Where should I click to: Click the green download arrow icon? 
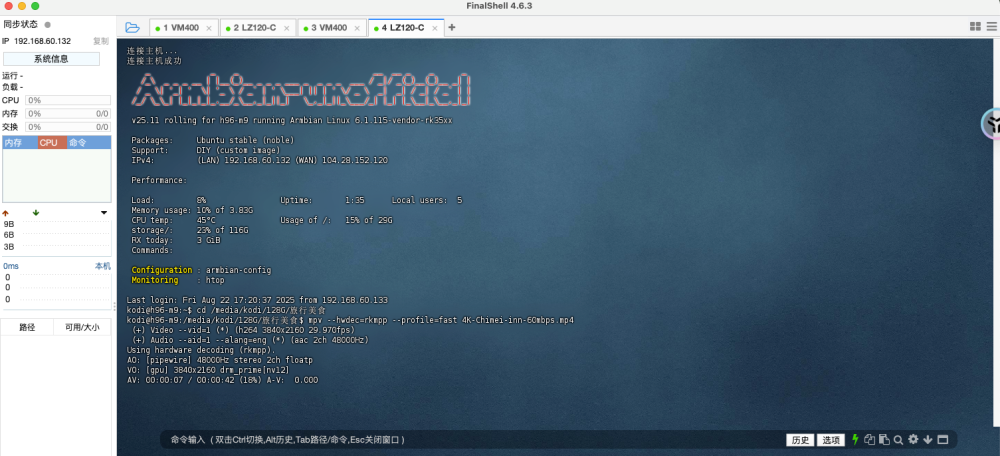36,213
